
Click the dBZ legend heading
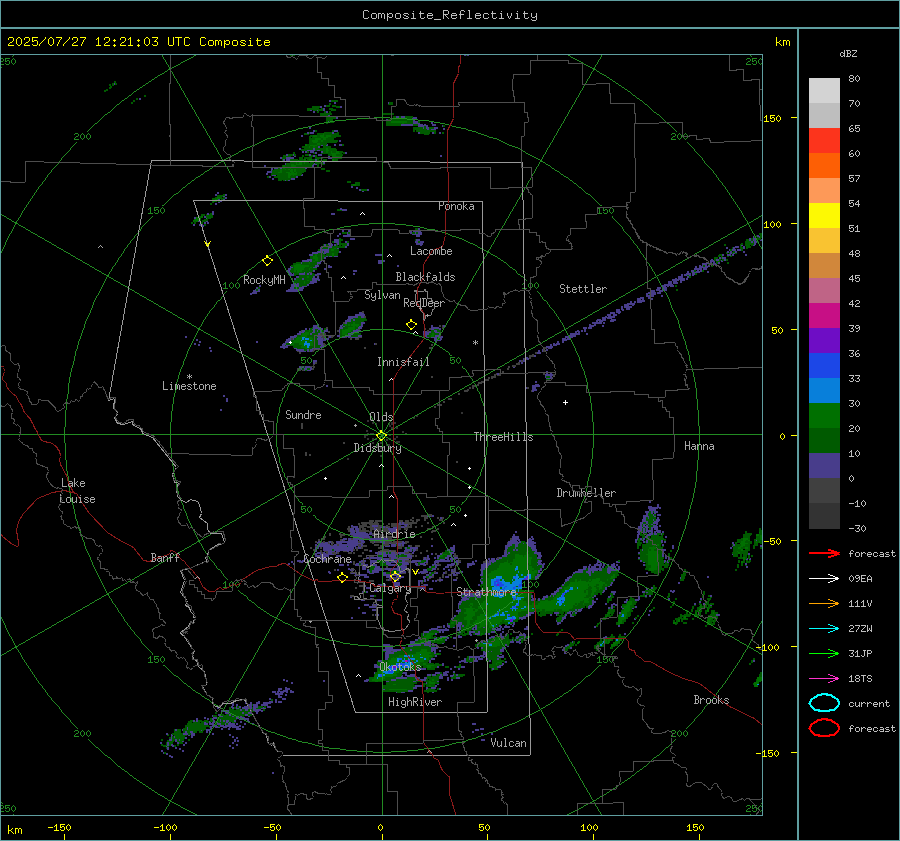pyautogui.click(x=848, y=53)
